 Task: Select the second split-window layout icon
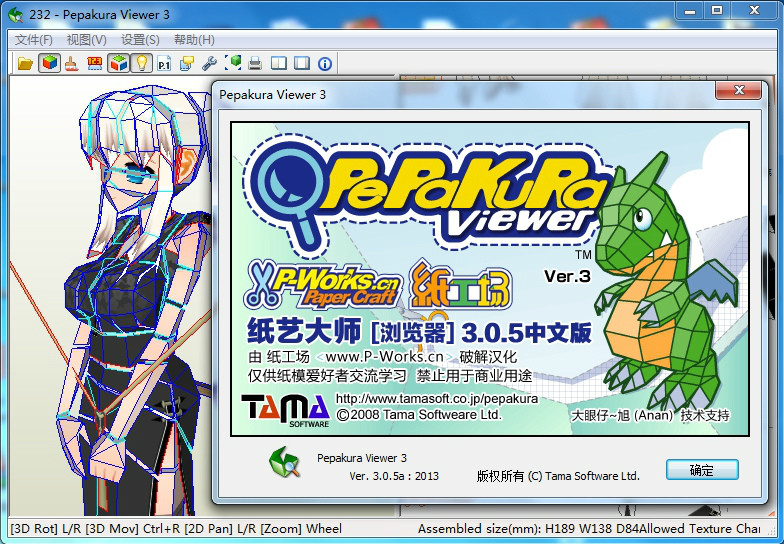click(302, 64)
